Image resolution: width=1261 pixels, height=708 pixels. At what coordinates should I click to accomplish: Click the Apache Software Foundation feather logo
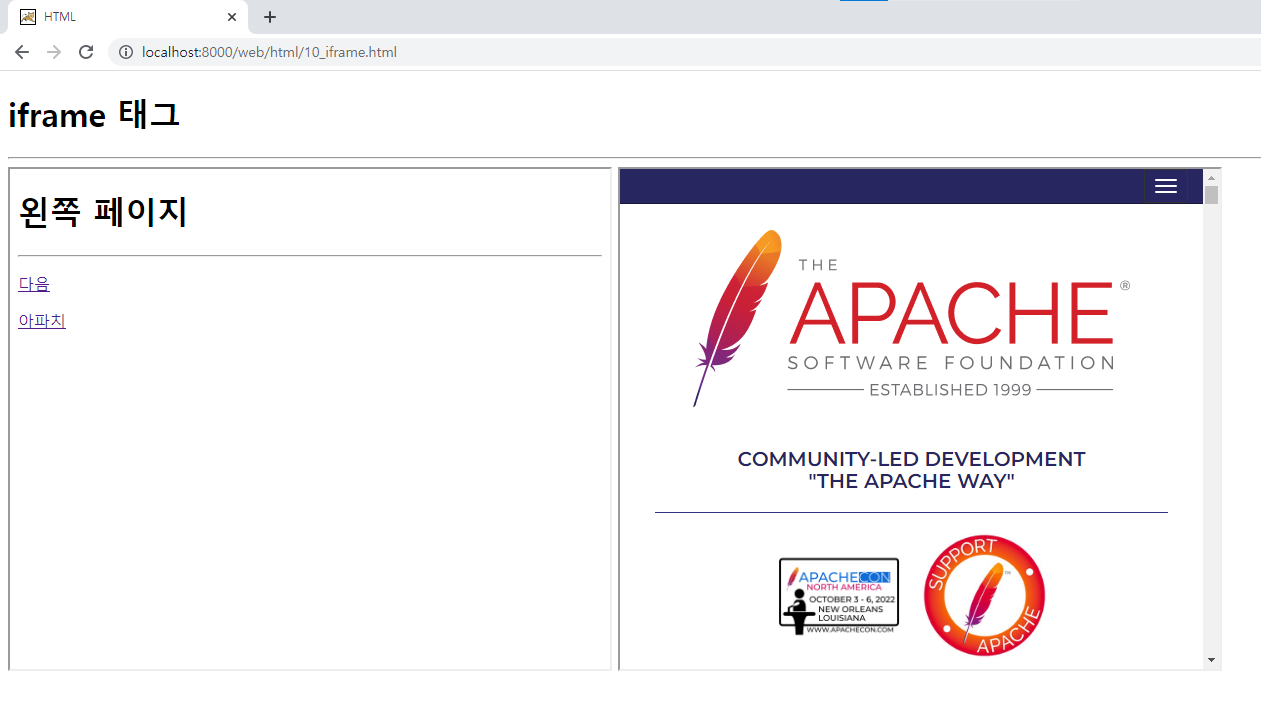click(911, 318)
